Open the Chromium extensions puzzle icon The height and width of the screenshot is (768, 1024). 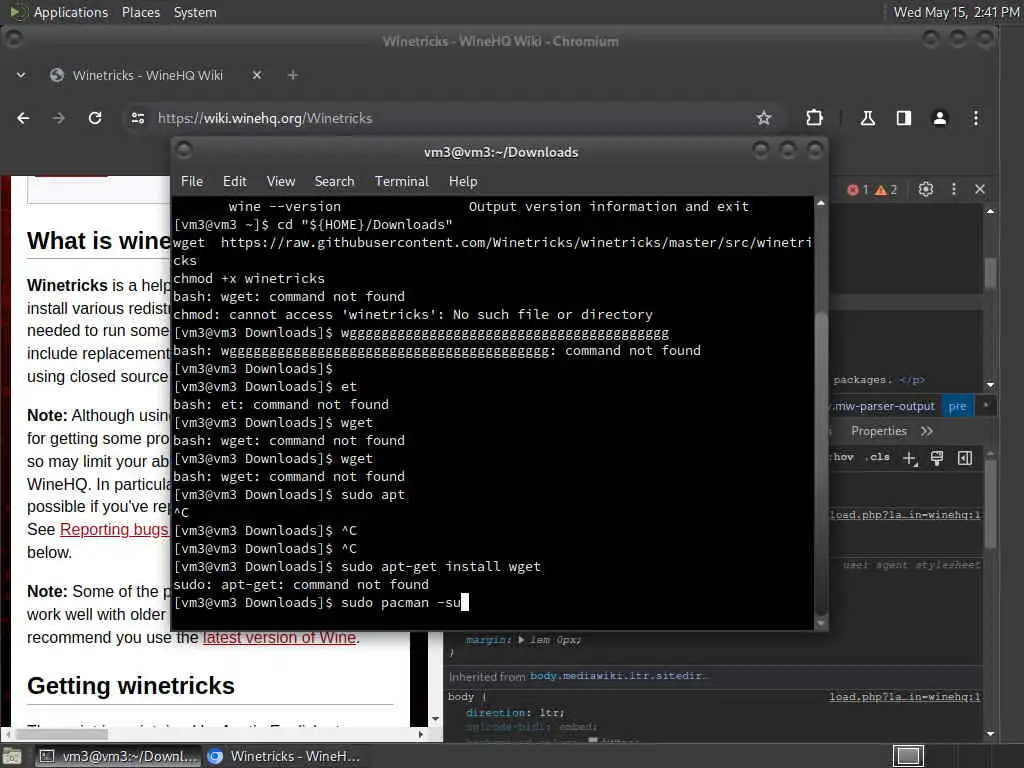[814, 118]
